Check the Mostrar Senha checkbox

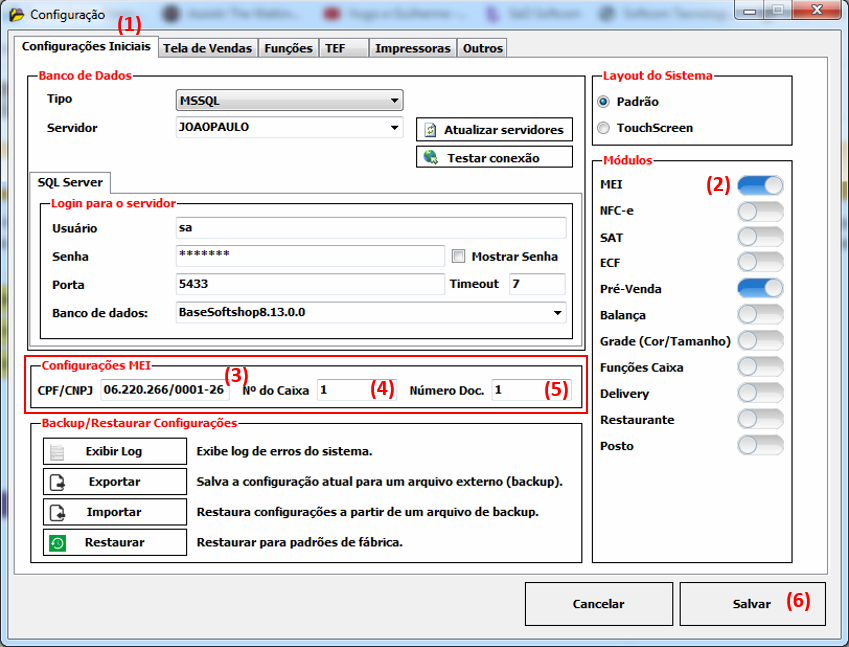459,256
